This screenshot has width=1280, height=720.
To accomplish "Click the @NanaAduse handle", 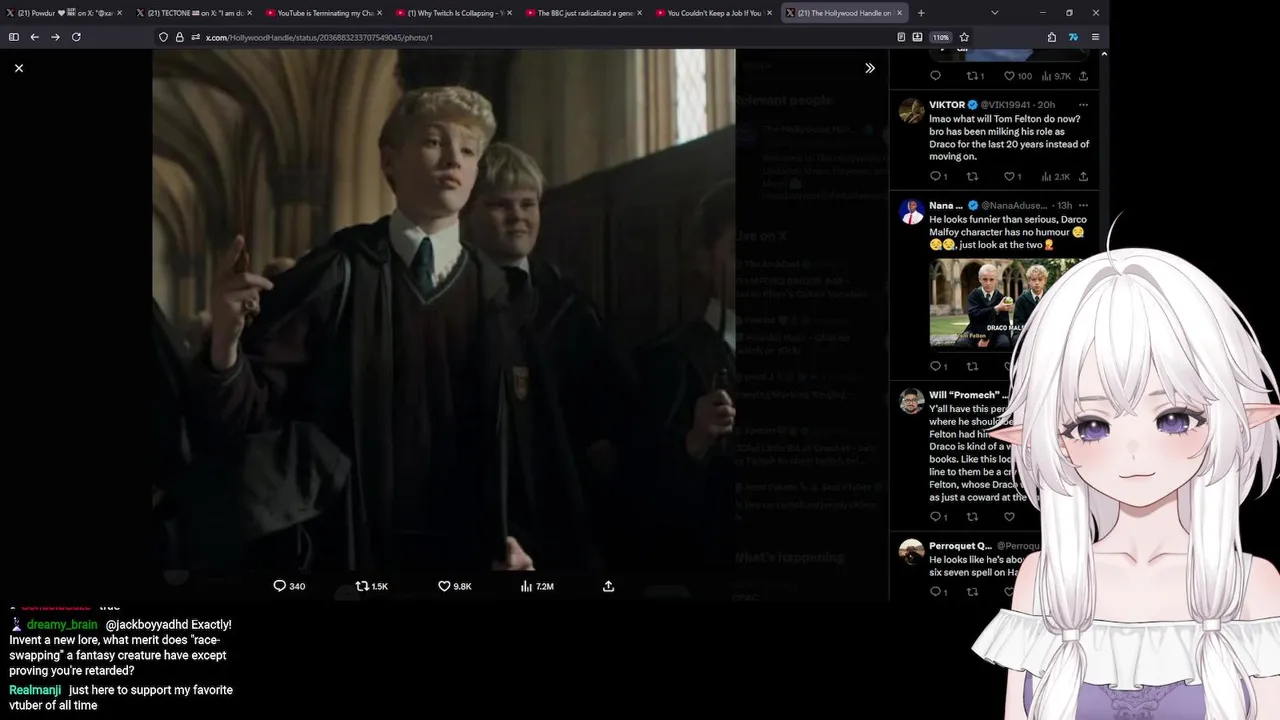I will (1016, 205).
